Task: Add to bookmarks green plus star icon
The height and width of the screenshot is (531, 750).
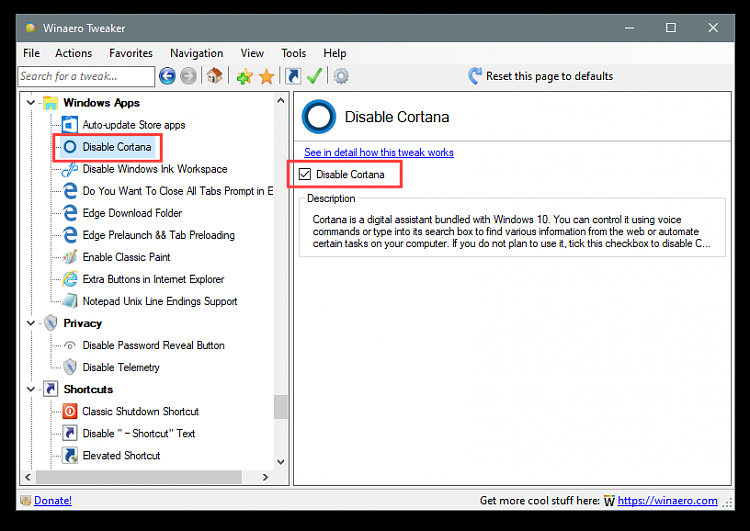Action: point(244,76)
